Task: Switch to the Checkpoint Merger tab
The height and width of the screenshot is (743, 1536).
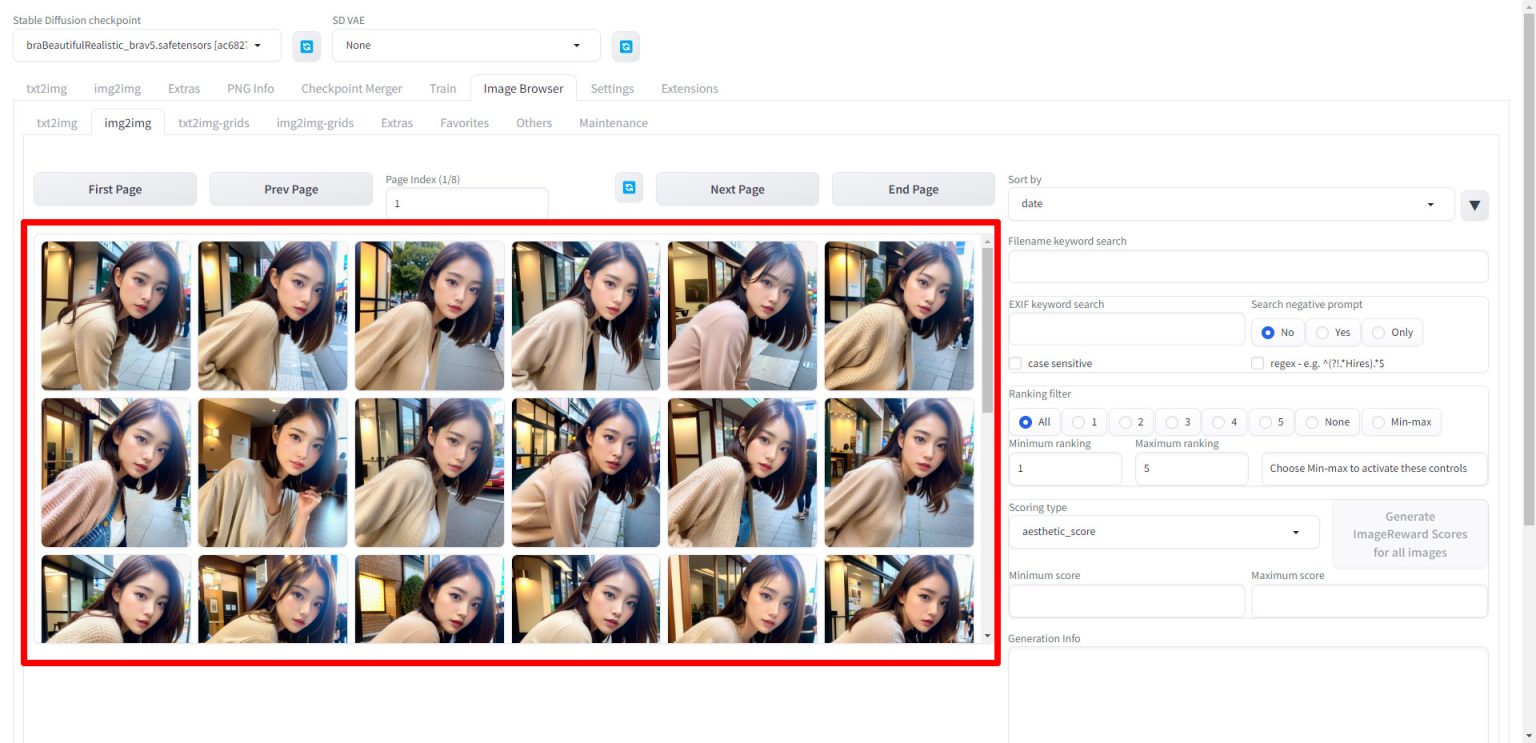Action: [x=351, y=88]
